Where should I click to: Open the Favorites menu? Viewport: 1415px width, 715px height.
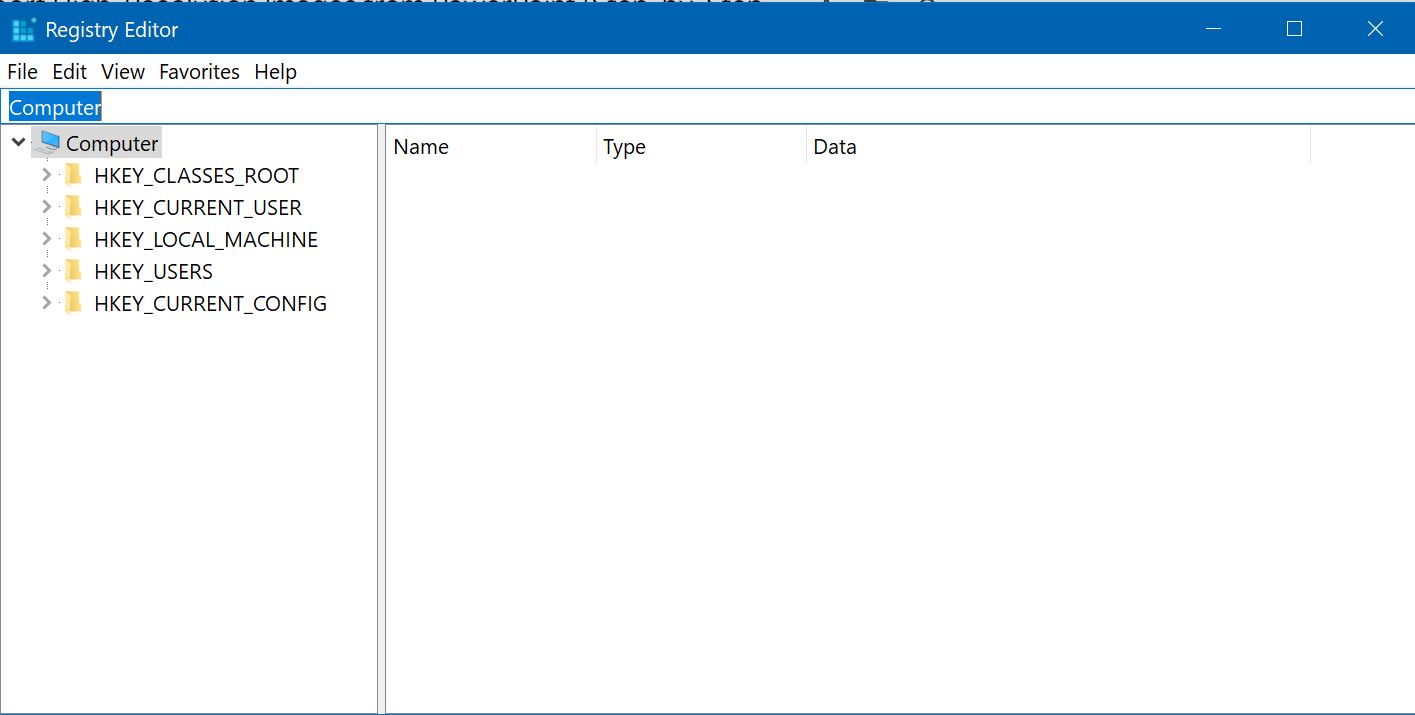[199, 71]
